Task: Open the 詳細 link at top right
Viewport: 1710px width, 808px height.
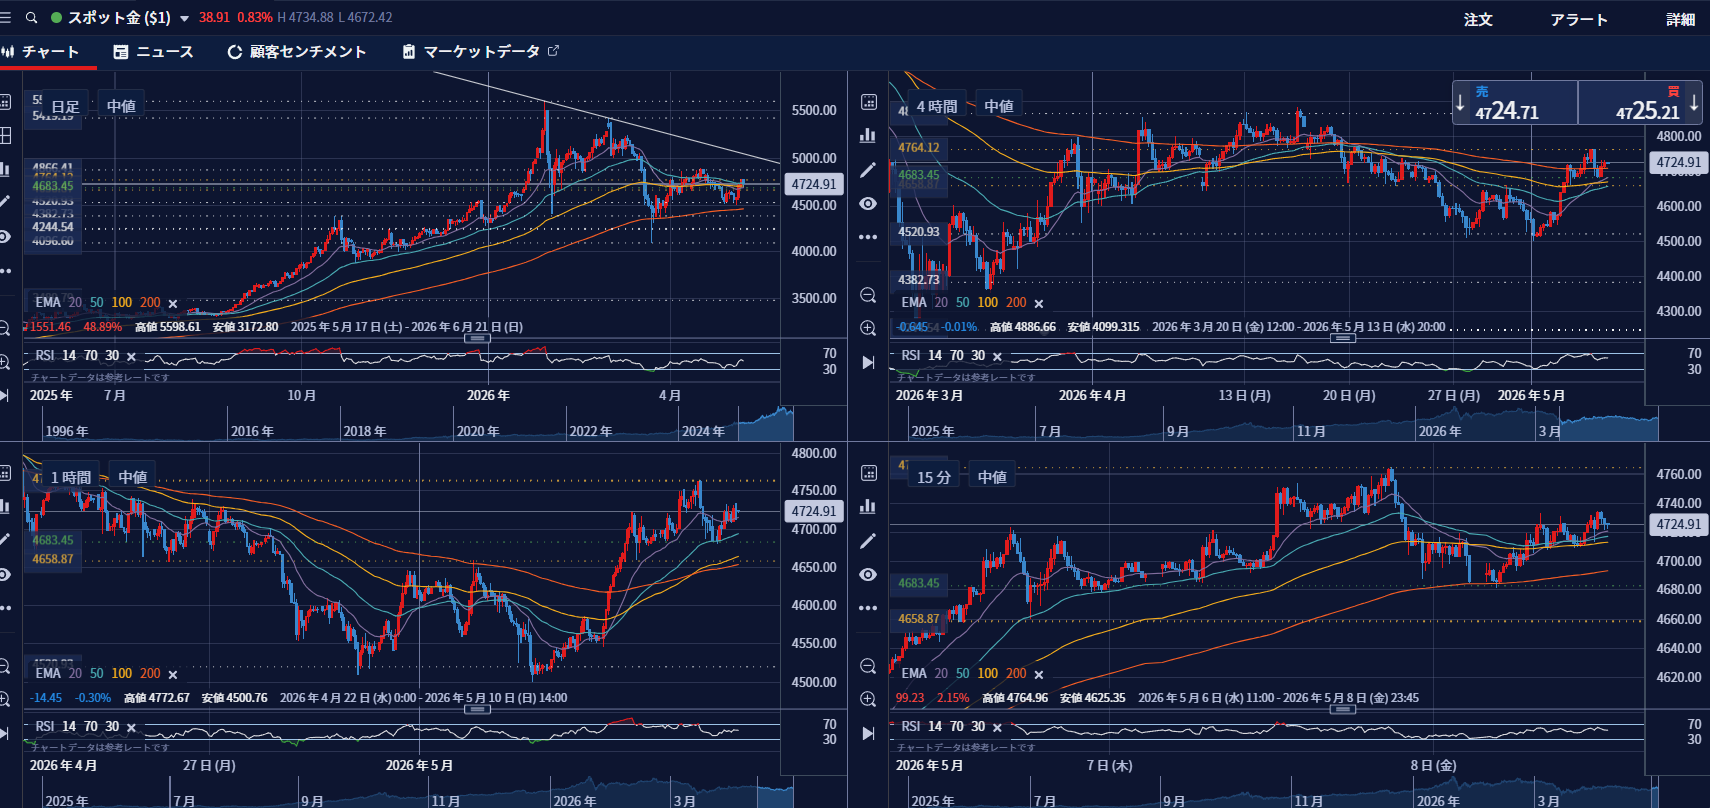Action: coord(1680,19)
